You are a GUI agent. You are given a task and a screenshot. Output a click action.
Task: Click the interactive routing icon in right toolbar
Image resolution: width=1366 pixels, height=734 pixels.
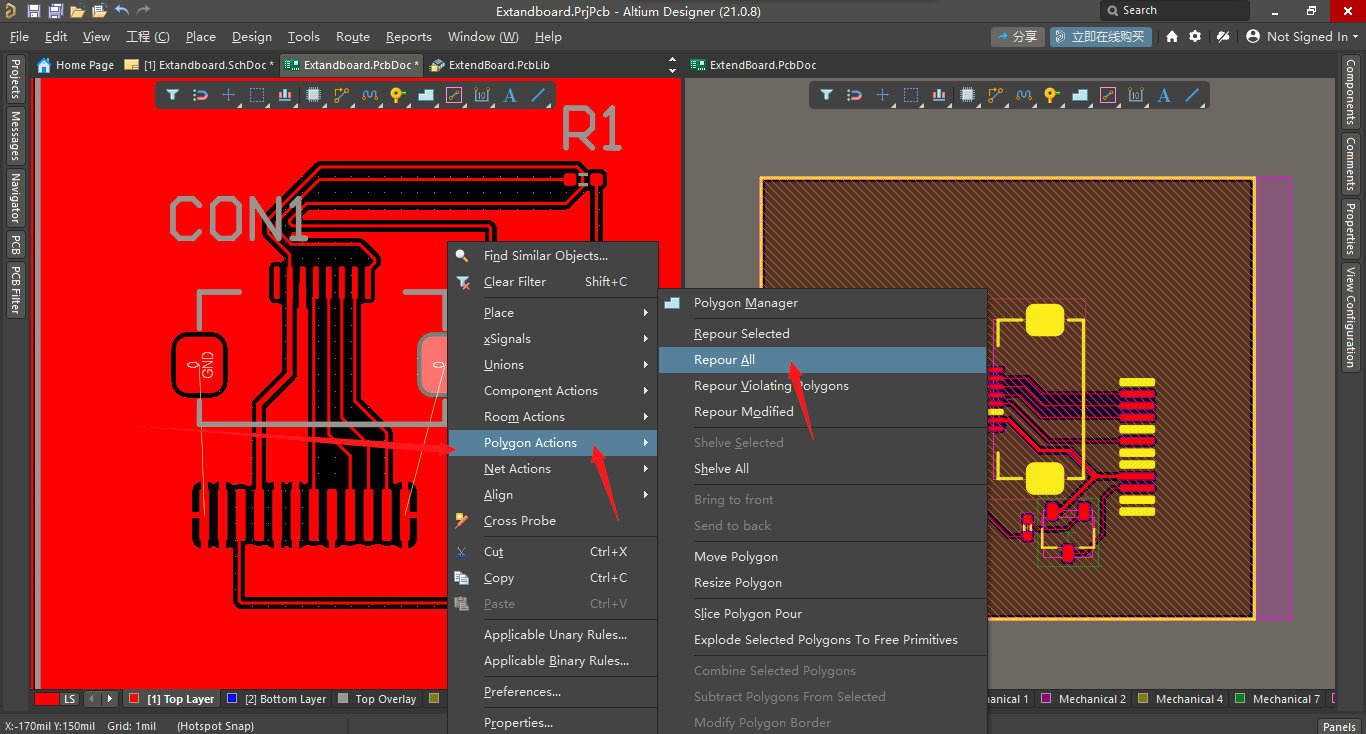click(x=995, y=95)
